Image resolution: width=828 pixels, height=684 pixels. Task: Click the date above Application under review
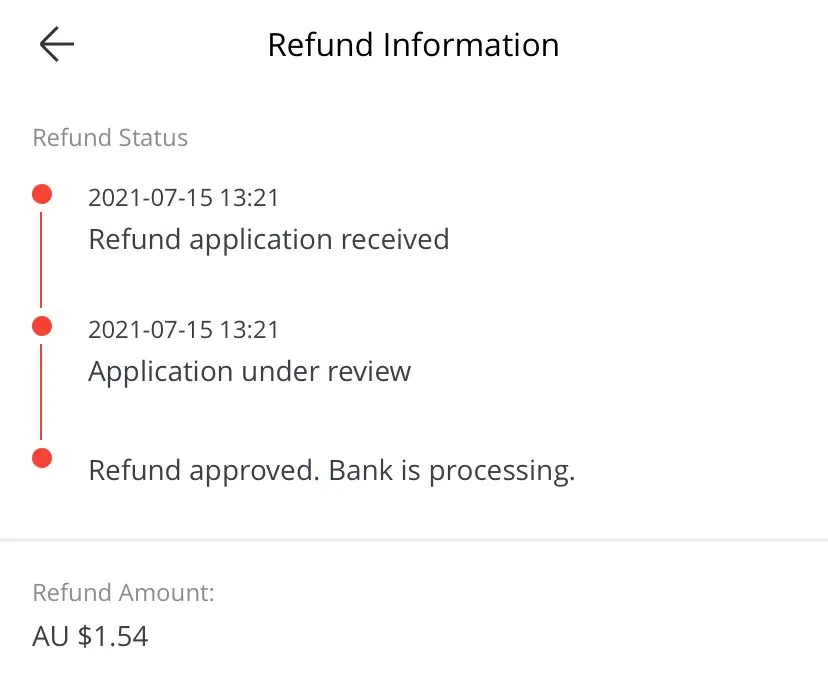tap(151, 329)
